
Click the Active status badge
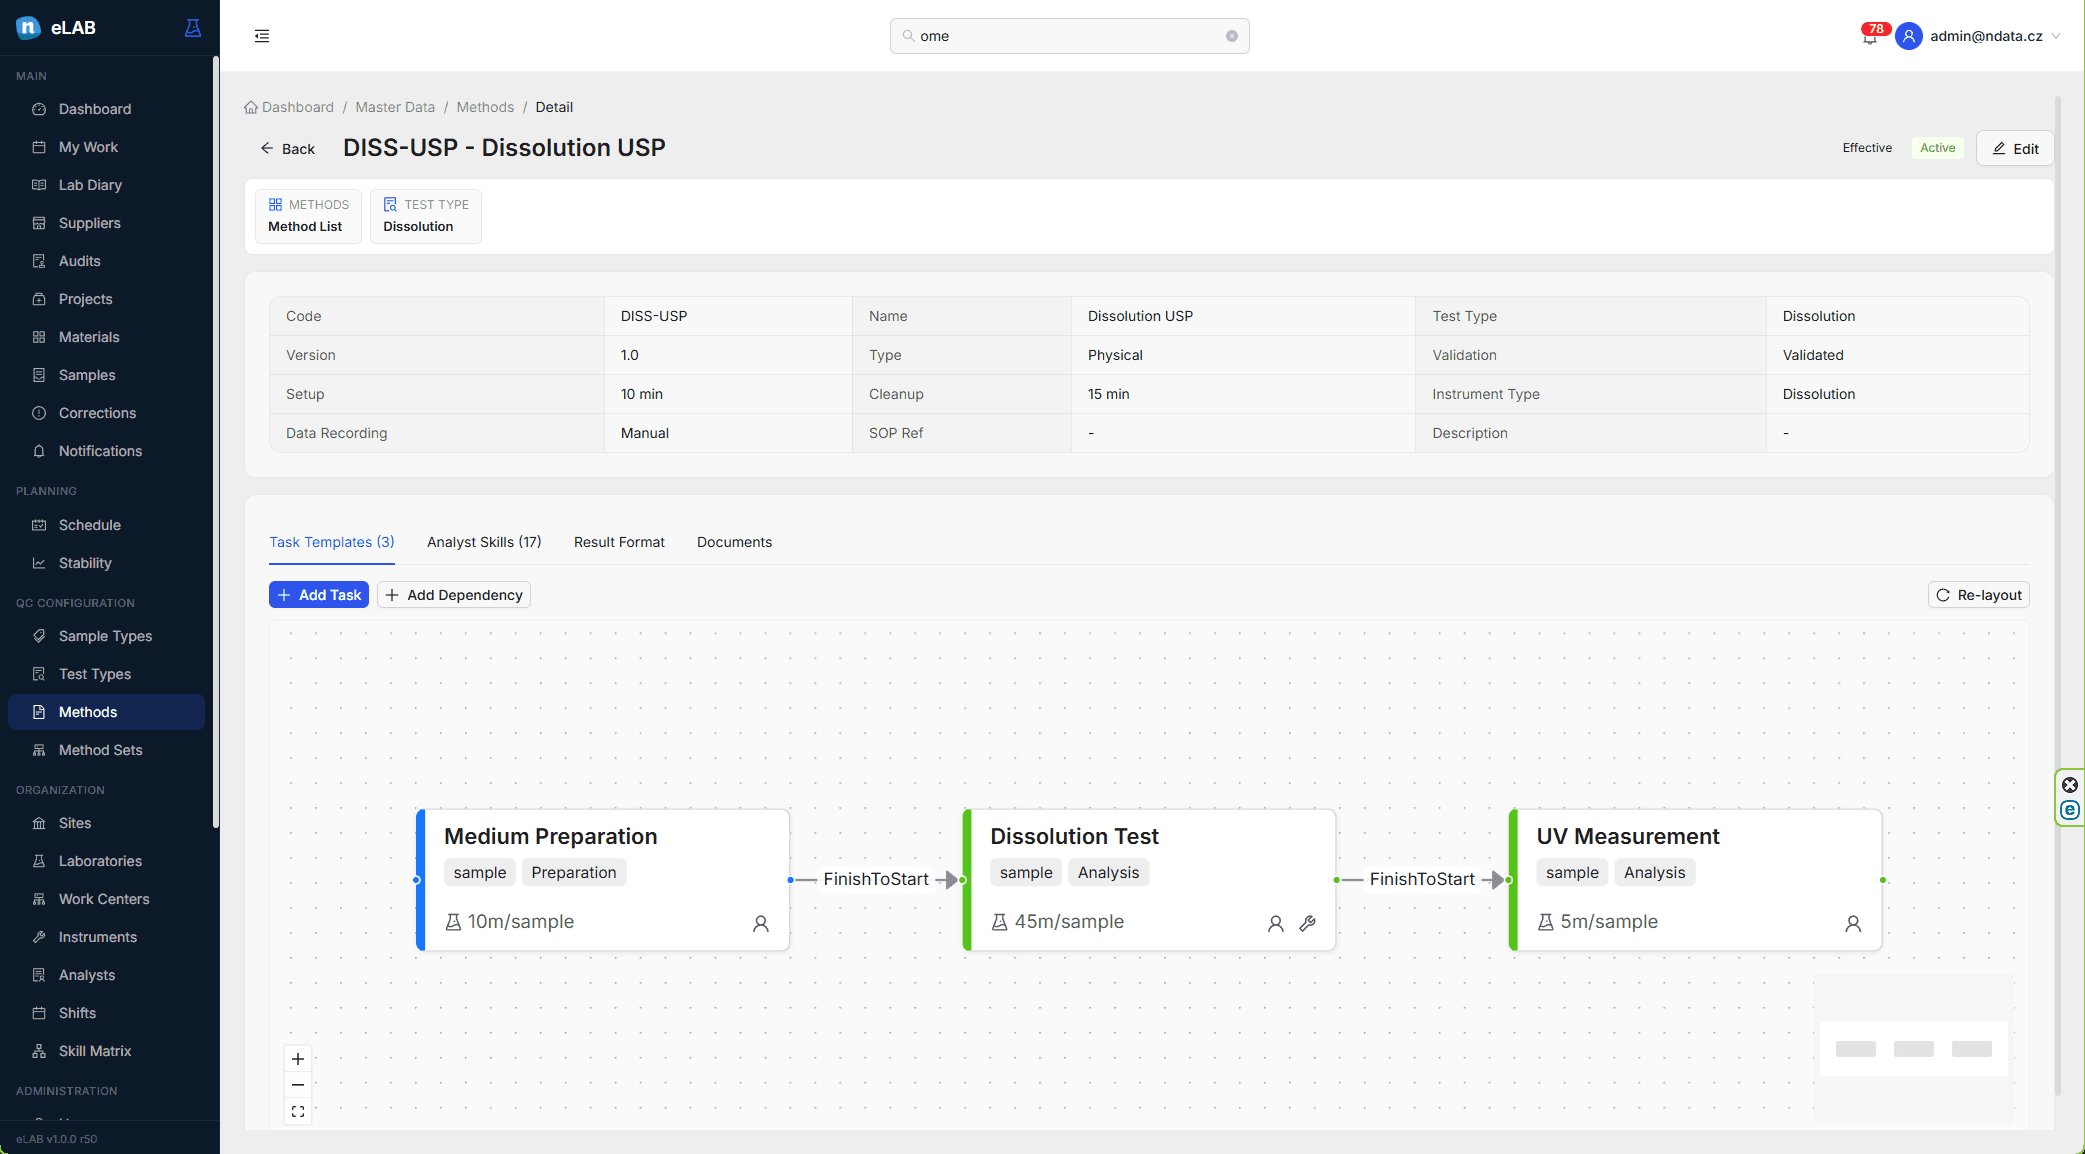pos(1937,148)
